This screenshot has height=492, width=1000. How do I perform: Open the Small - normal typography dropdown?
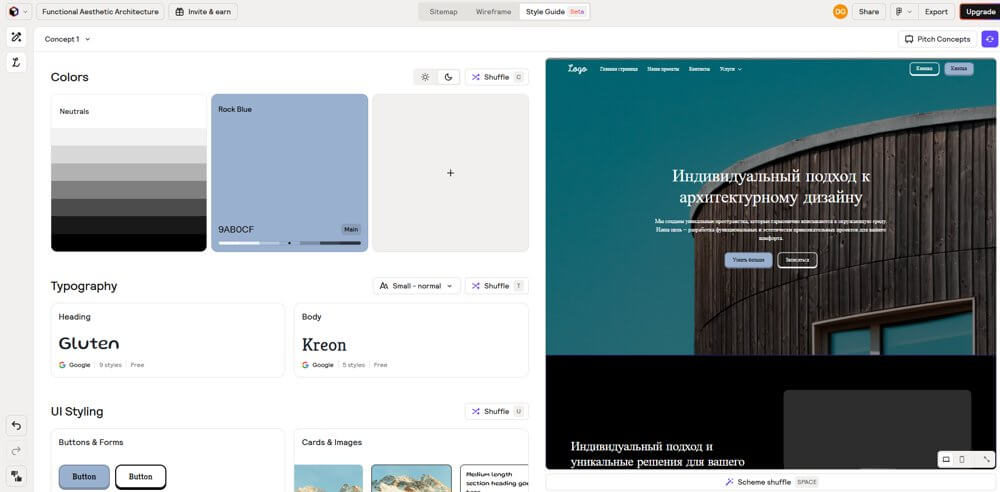point(416,286)
